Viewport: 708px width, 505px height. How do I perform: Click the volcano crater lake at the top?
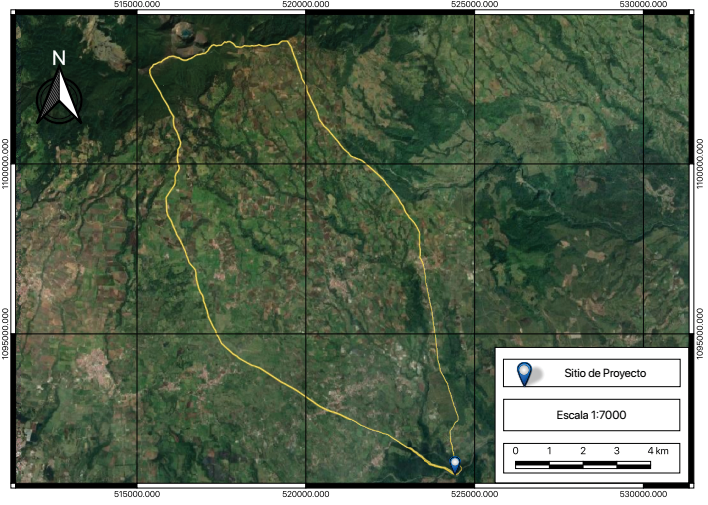(x=186, y=32)
